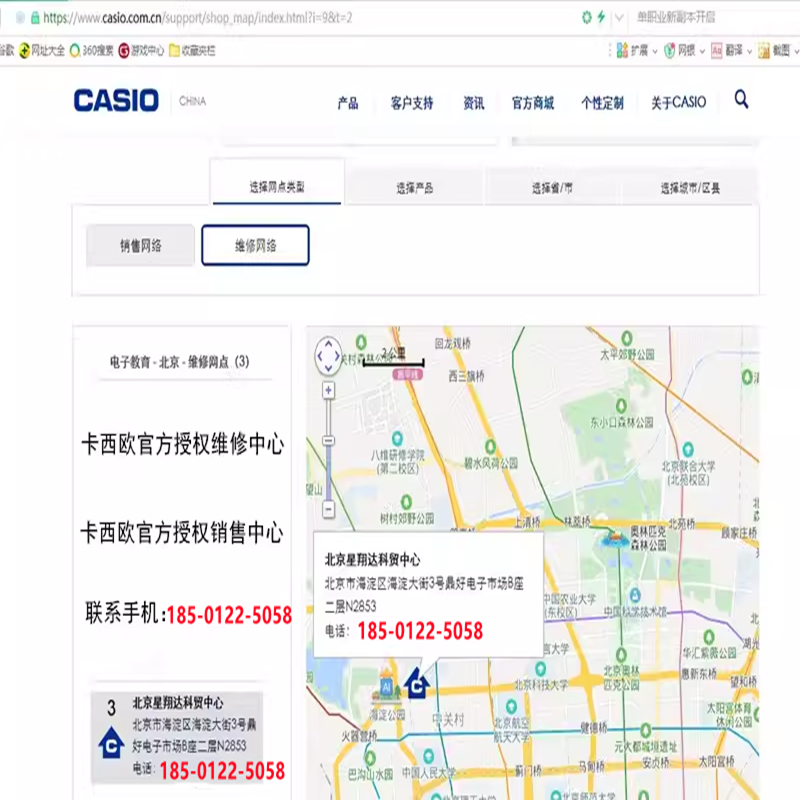Click the lightning bolt icon in address bar
The image size is (800, 800).
click(602, 17)
